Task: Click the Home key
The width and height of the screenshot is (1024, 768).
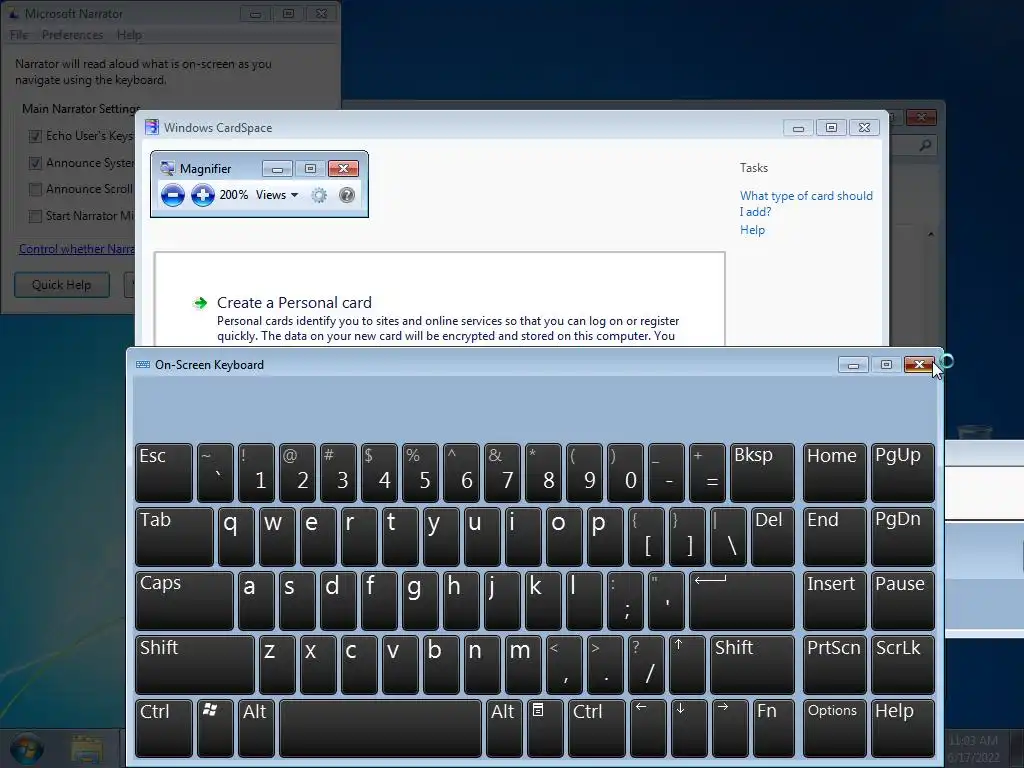Action: (x=834, y=472)
